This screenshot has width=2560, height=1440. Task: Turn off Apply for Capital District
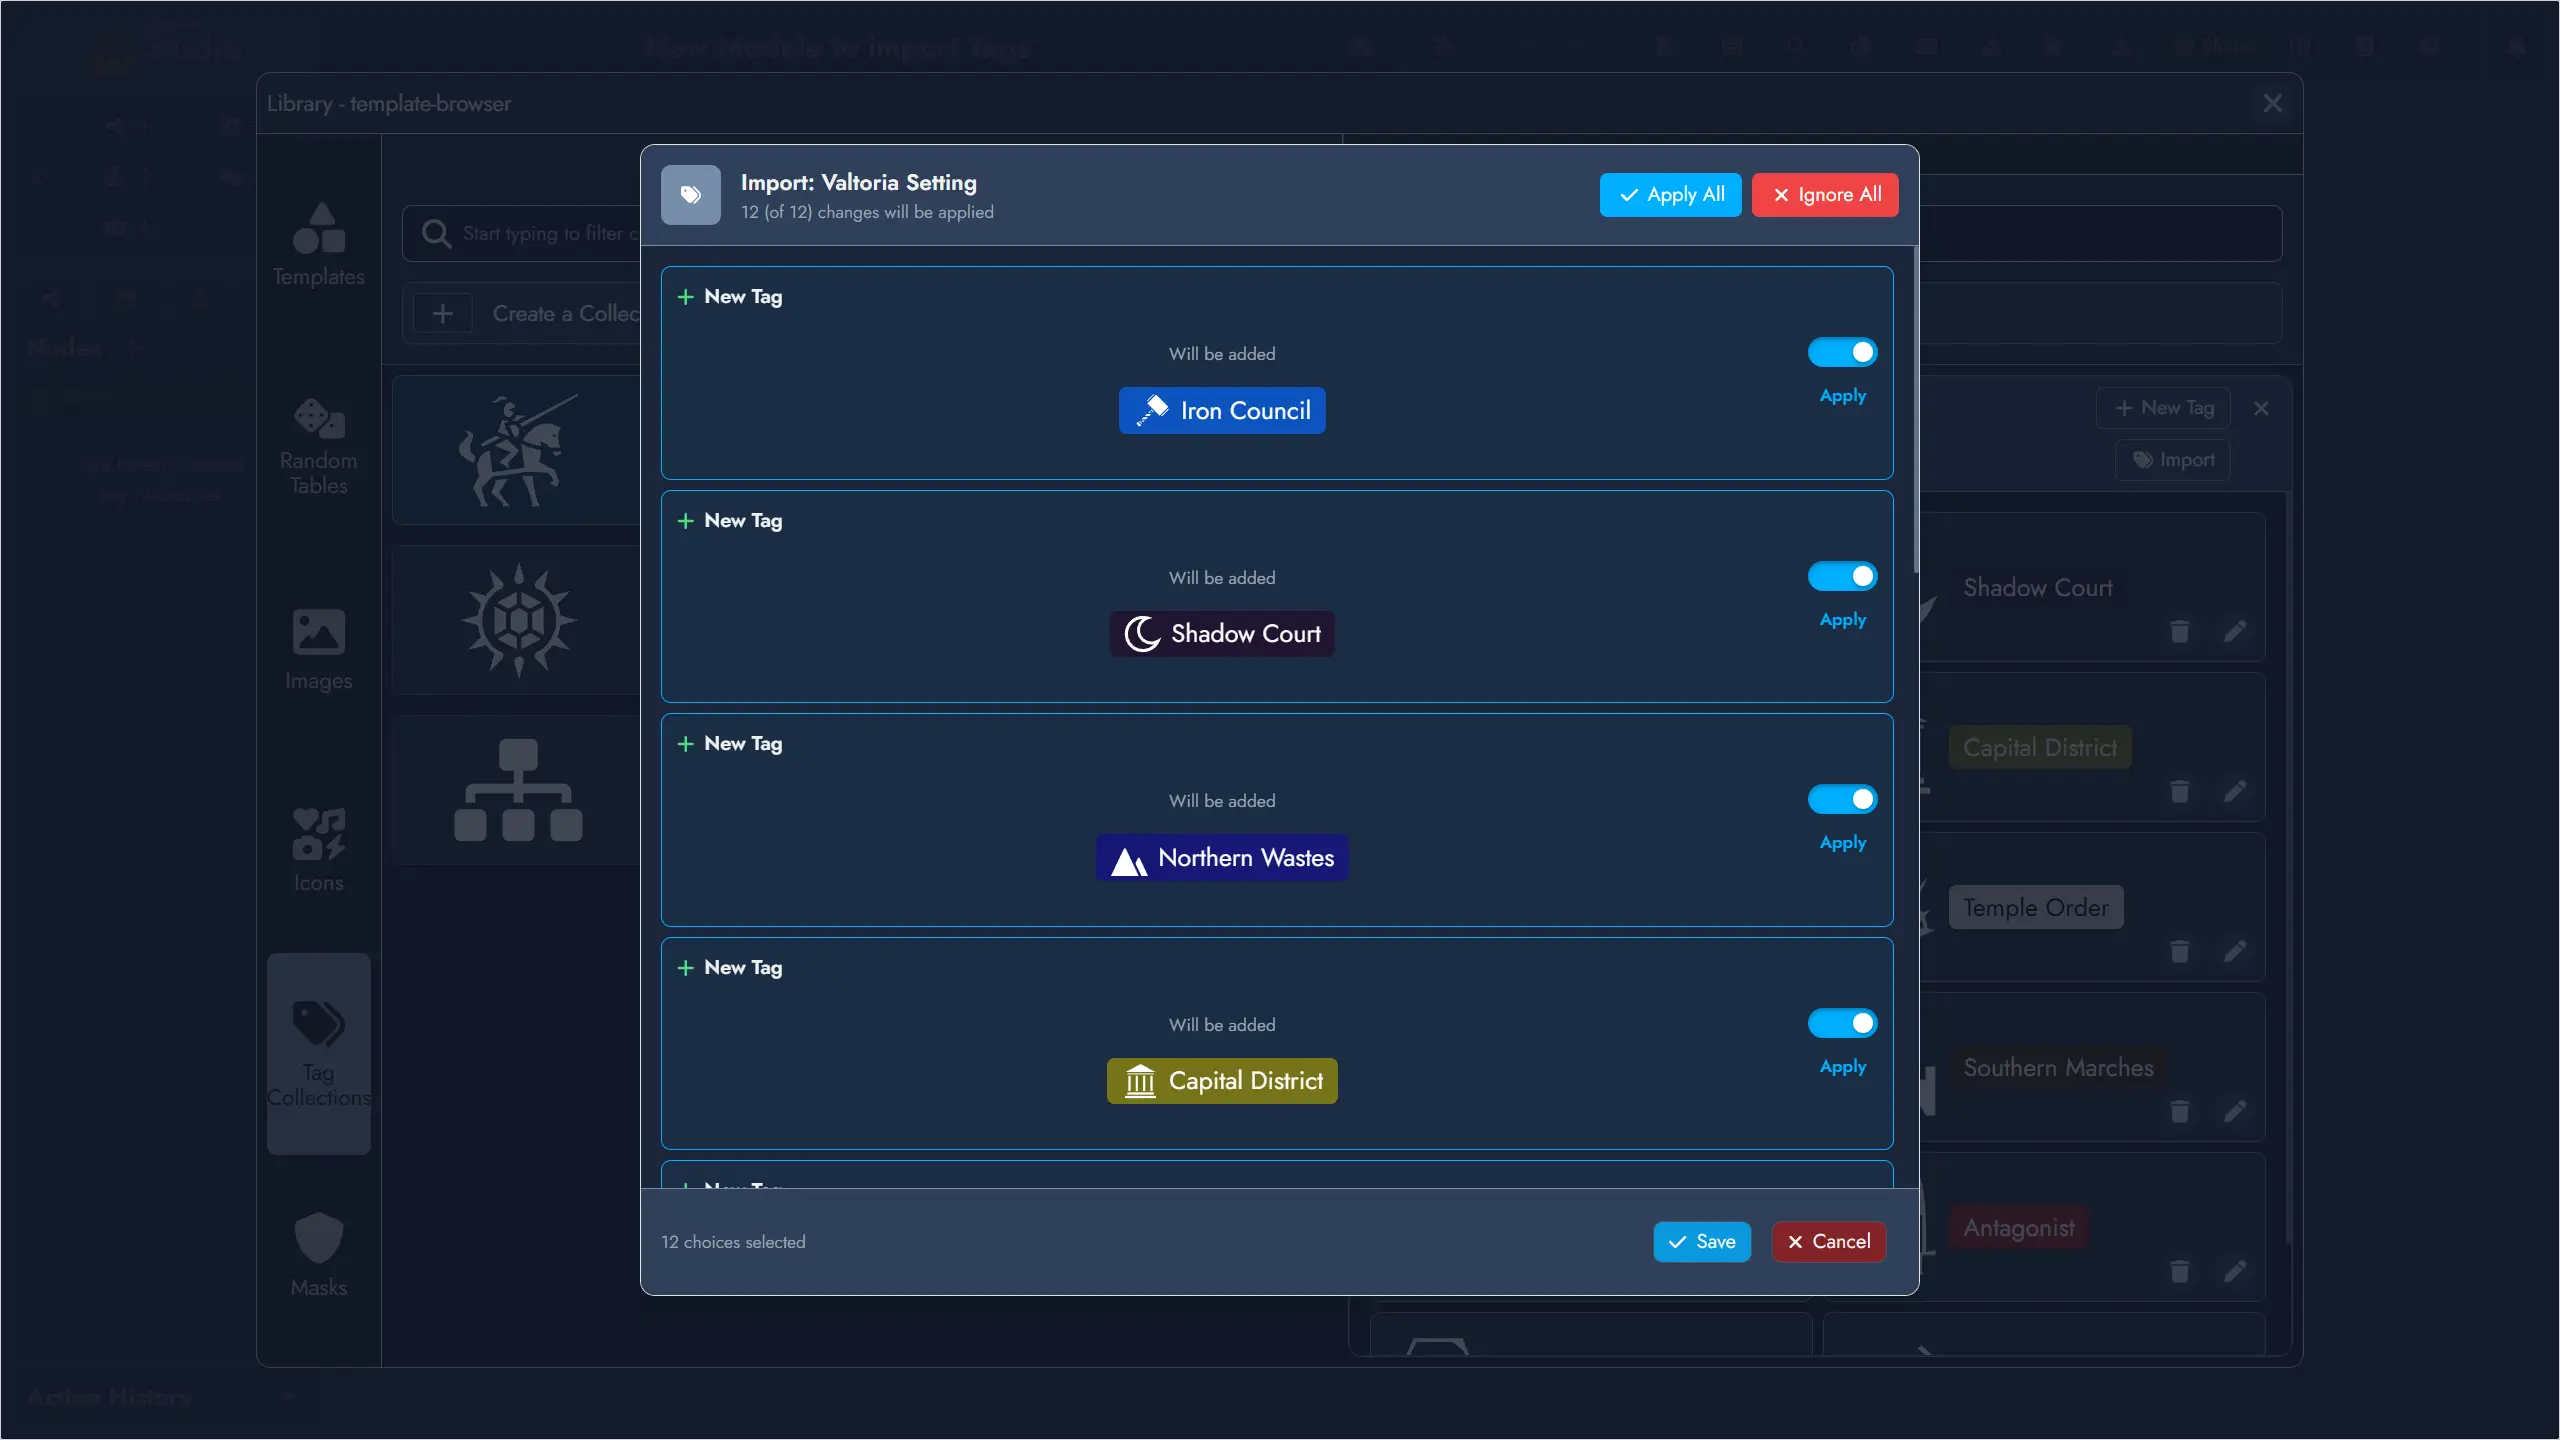1841,1023
